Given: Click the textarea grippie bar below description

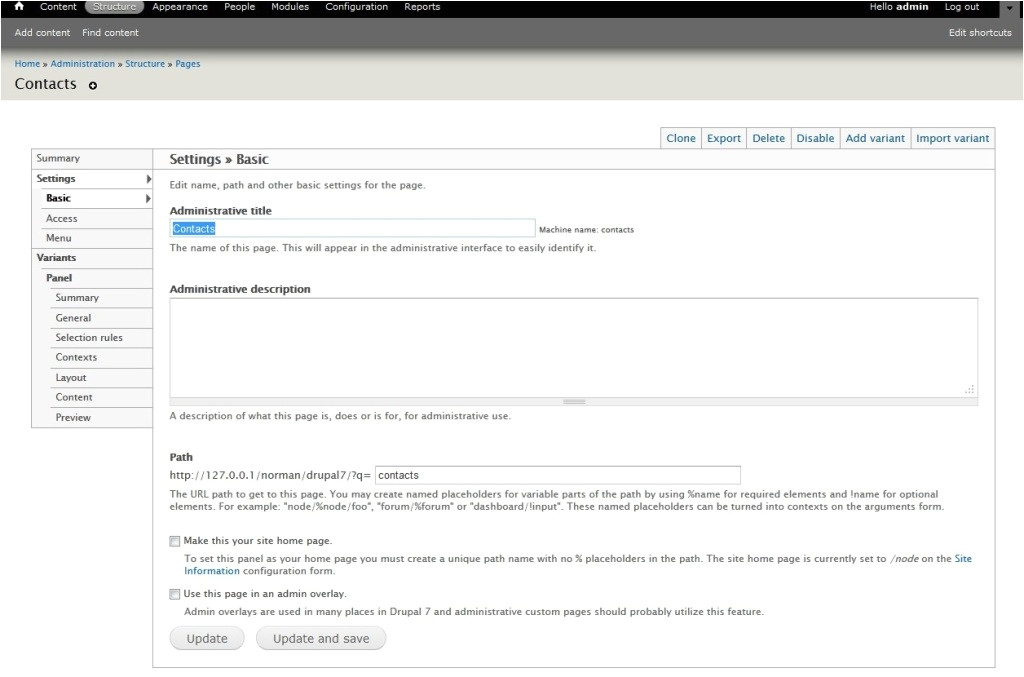Looking at the screenshot, I should click(574, 401).
